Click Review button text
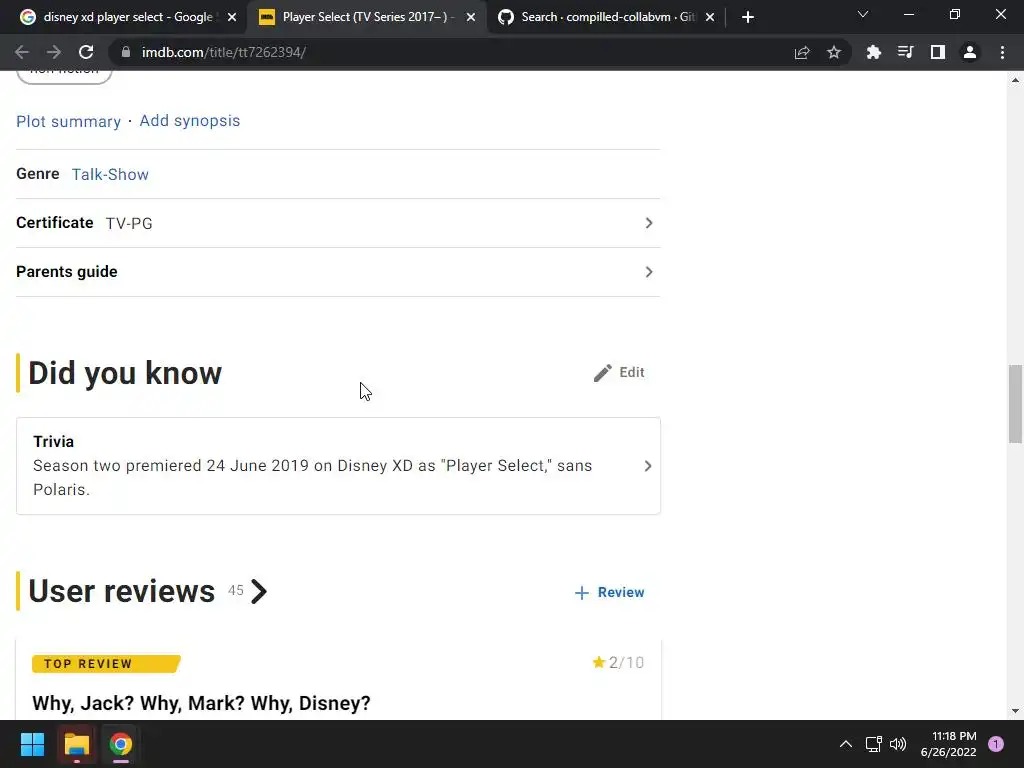1024x768 pixels. (x=621, y=592)
